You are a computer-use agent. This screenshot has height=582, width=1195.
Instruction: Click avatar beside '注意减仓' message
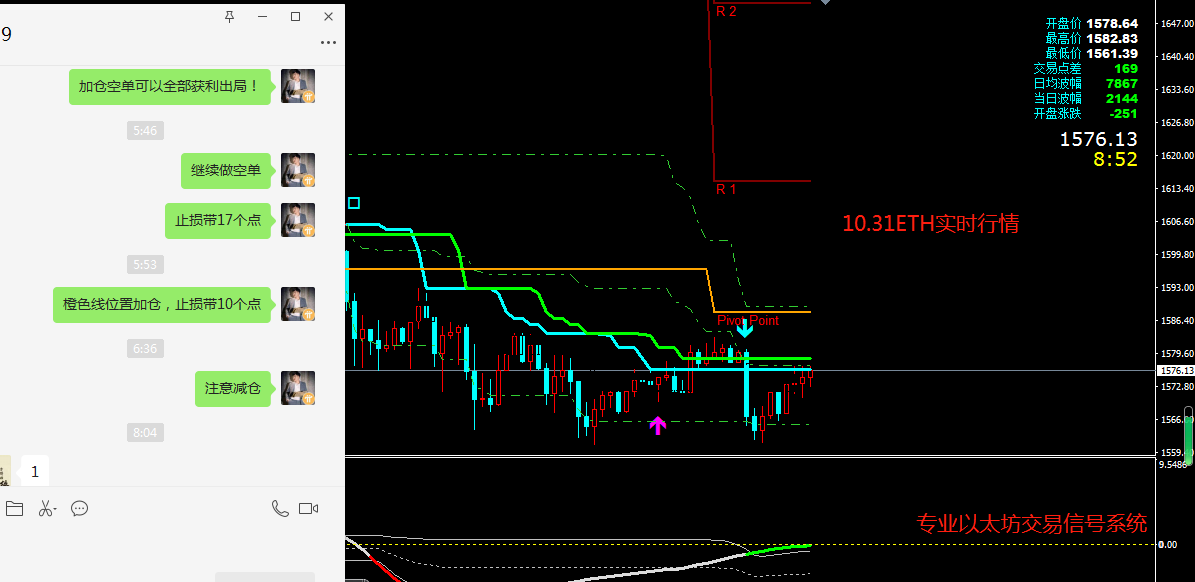click(x=298, y=388)
